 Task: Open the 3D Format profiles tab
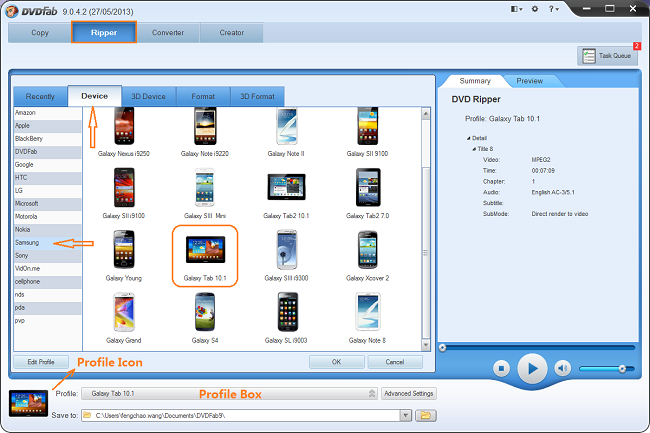(257, 97)
